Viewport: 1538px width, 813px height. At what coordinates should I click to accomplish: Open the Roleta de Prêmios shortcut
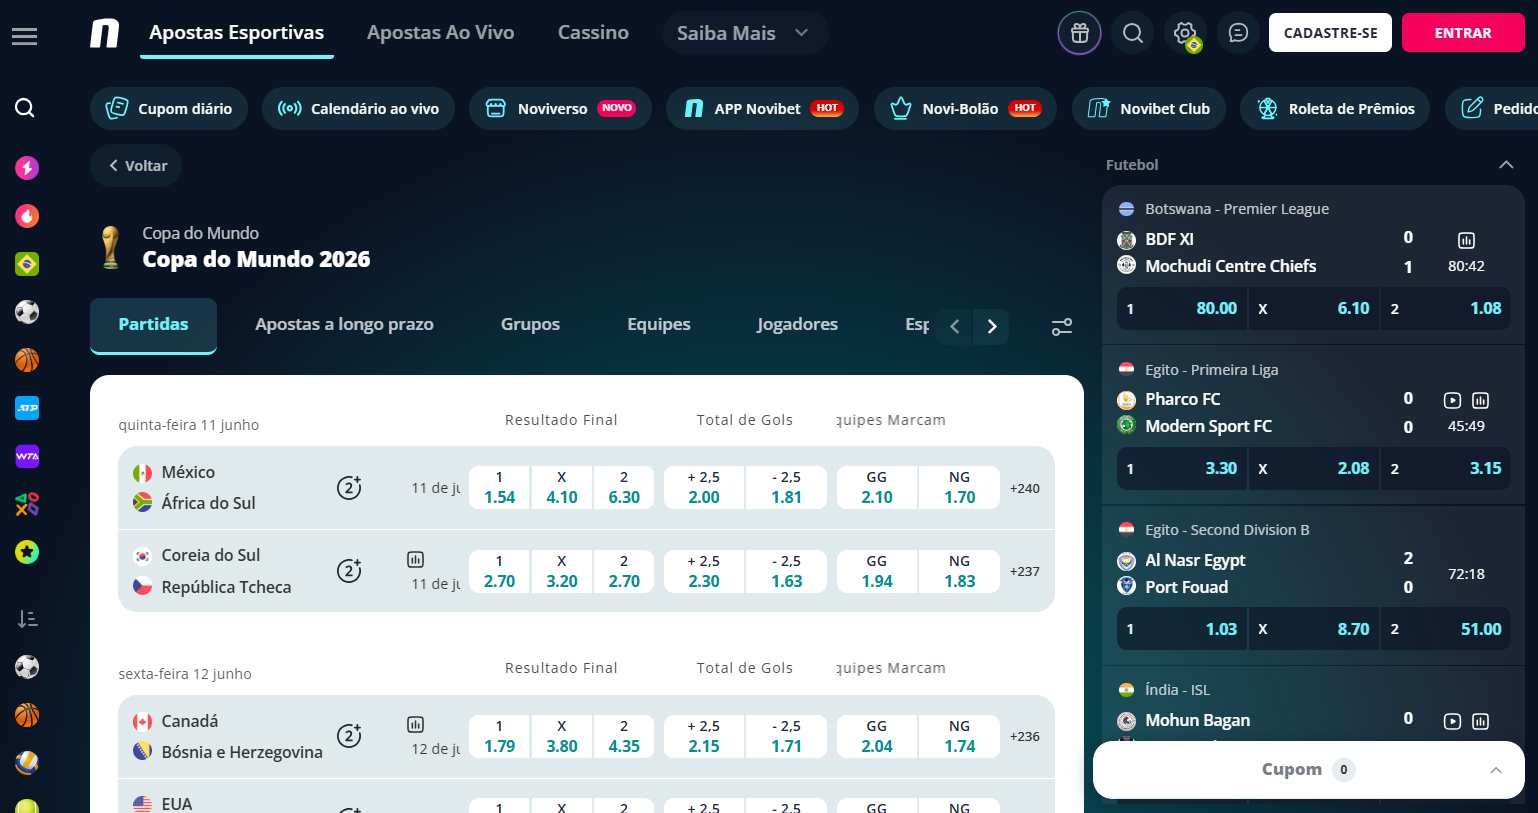[1335, 108]
